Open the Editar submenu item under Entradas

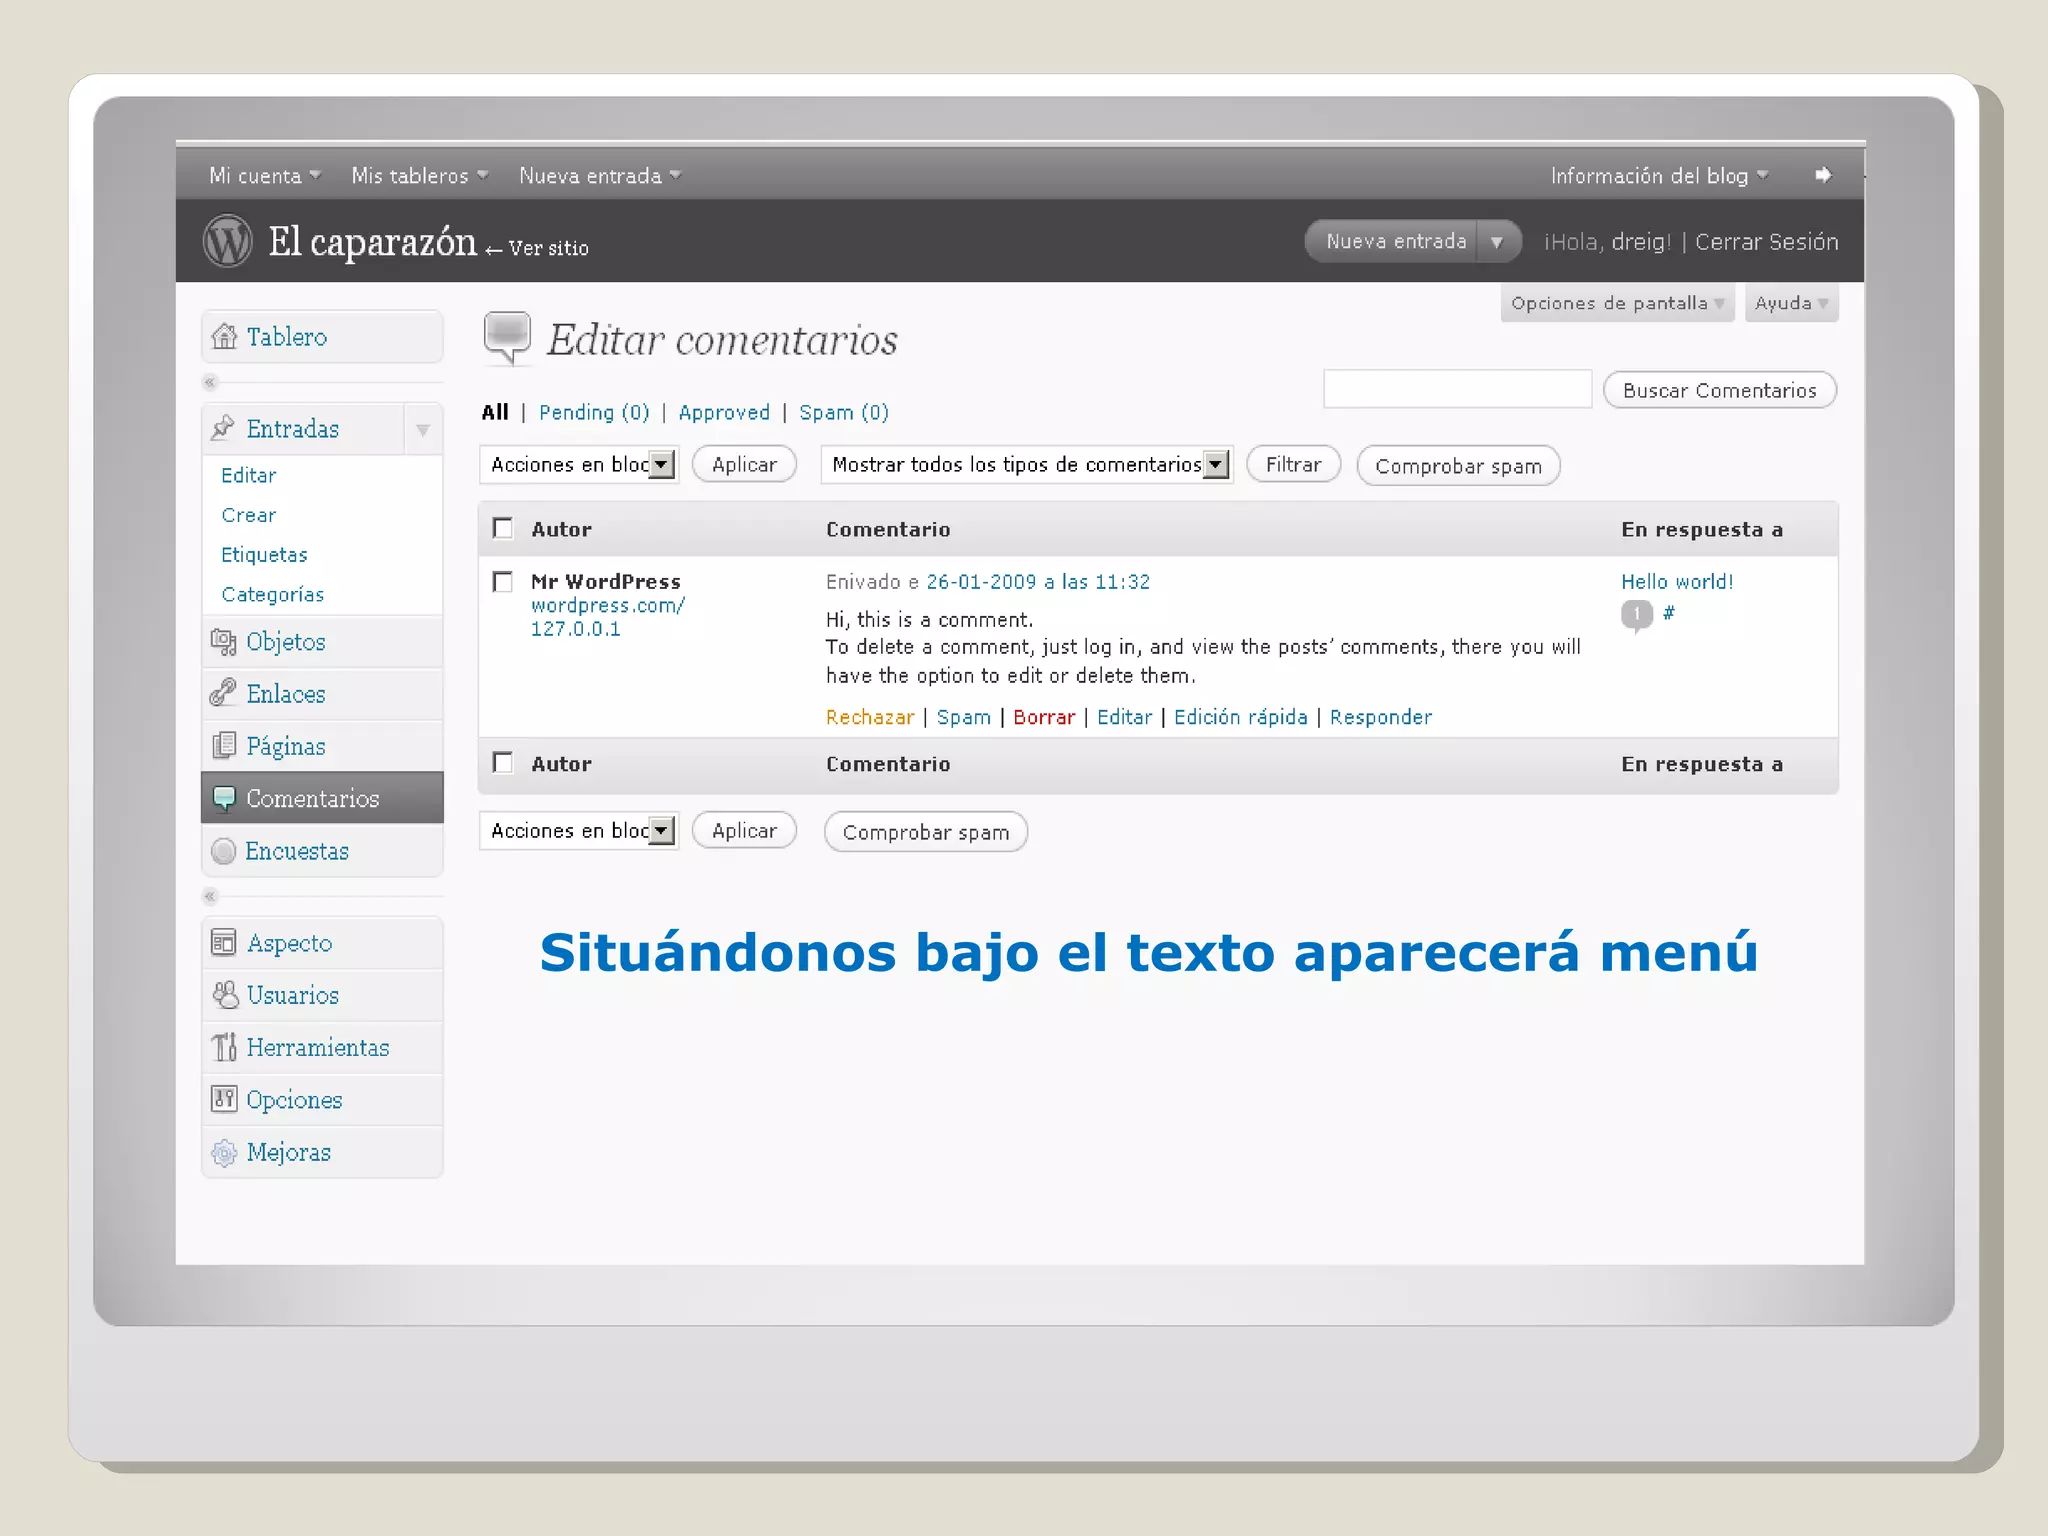coord(249,475)
